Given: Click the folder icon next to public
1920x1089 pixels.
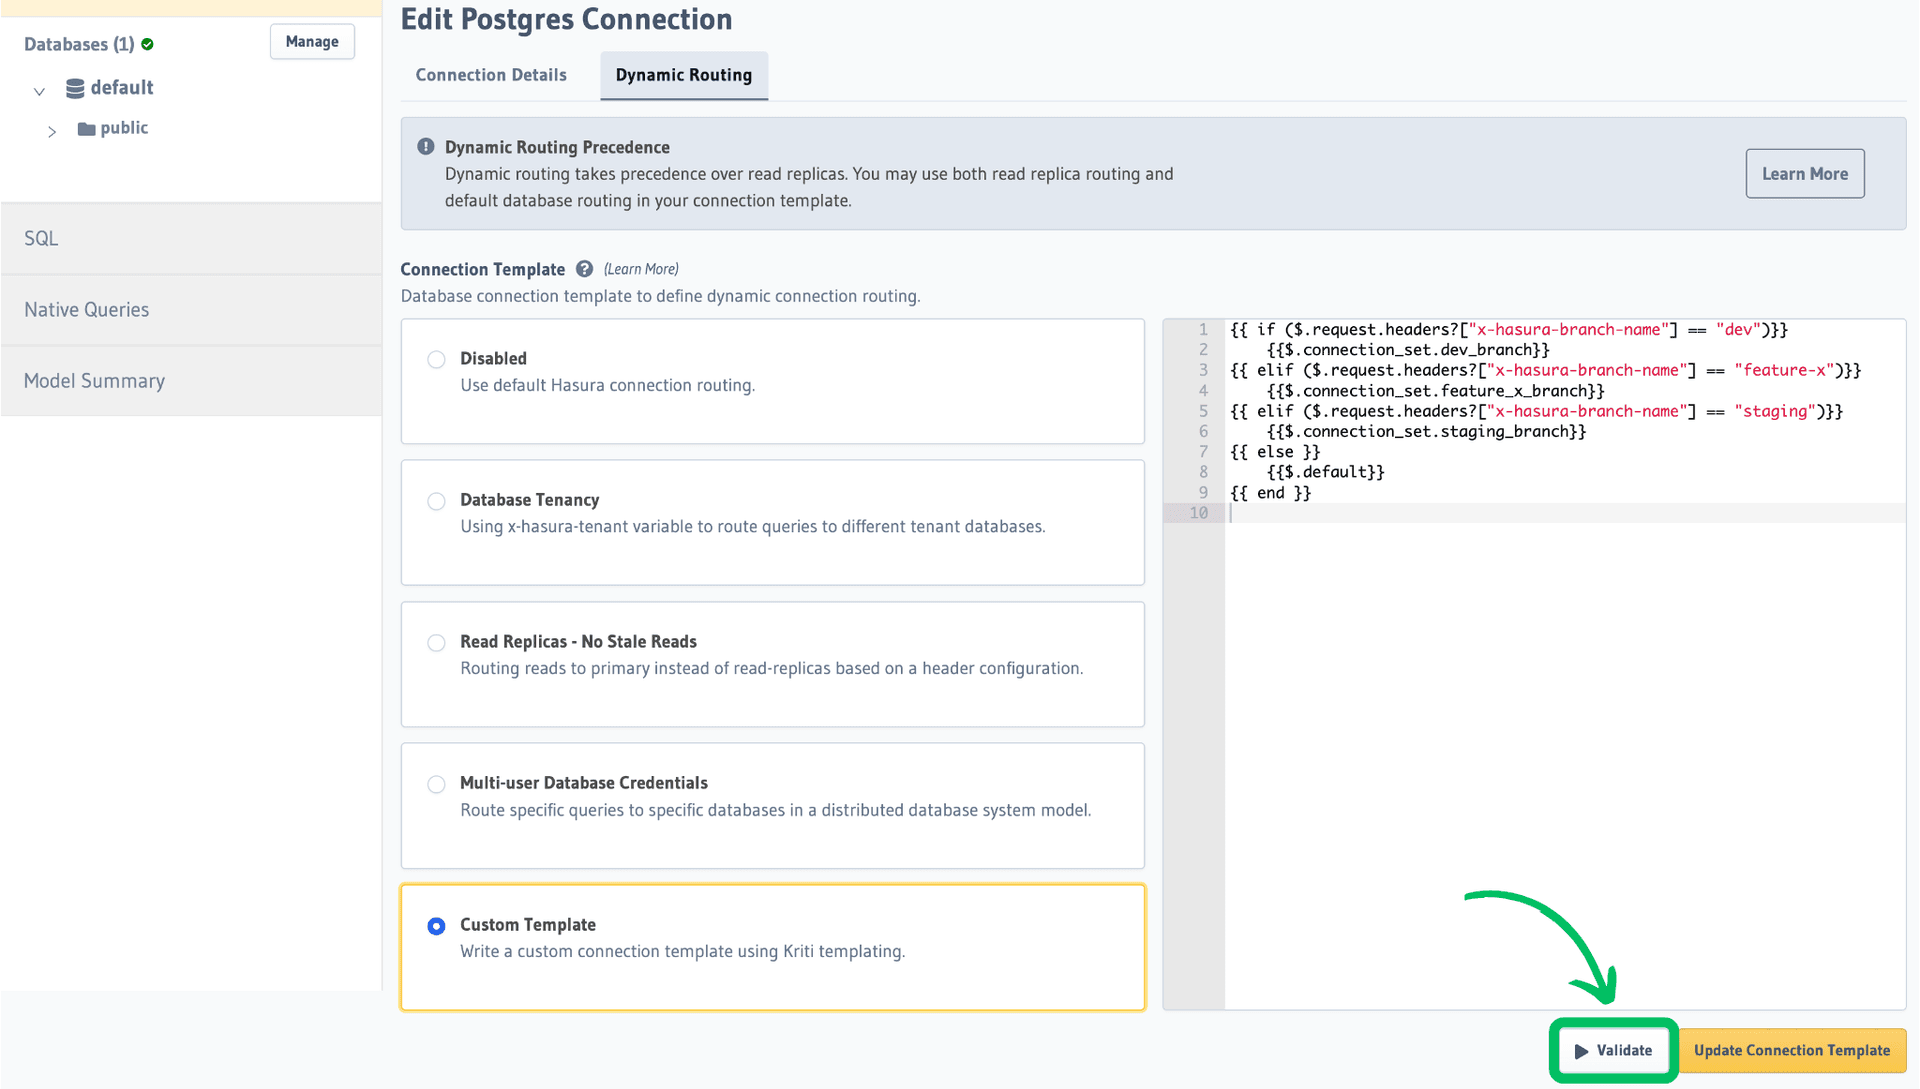Looking at the screenshot, I should (x=85, y=128).
